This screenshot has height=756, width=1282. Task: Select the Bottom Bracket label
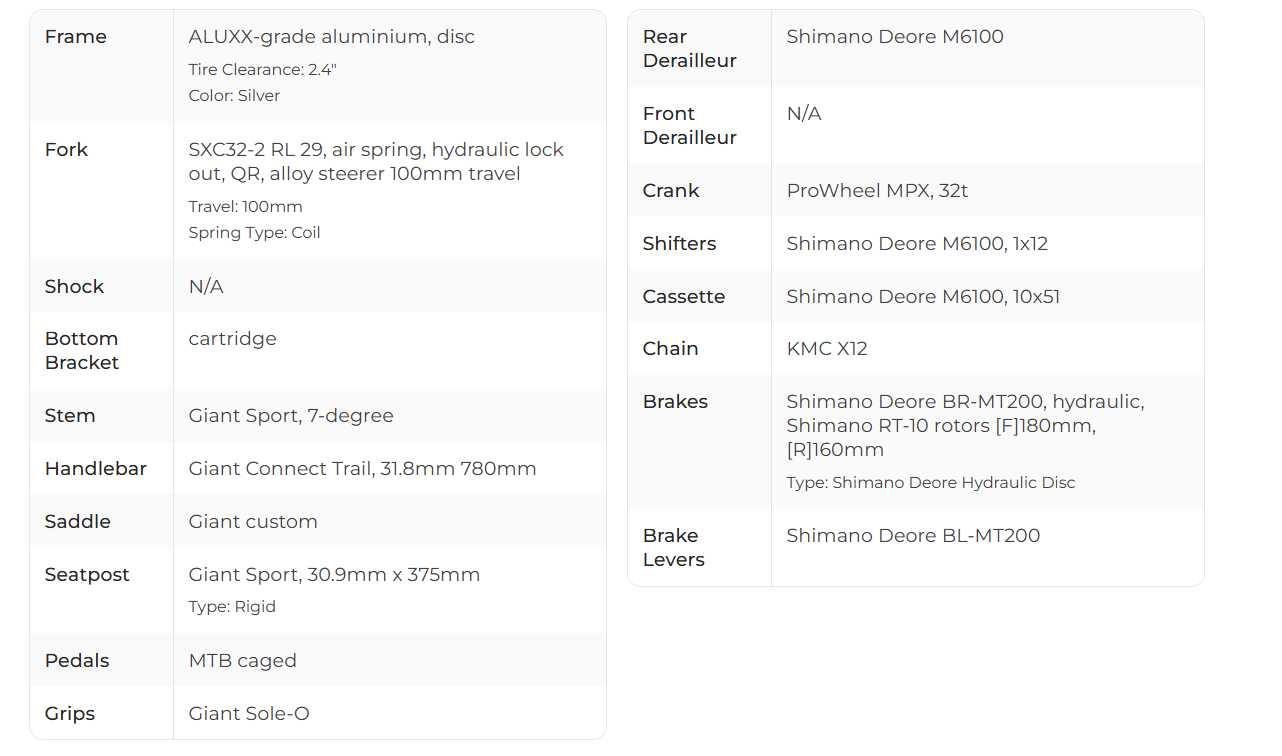pyautogui.click(x=82, y=351)
